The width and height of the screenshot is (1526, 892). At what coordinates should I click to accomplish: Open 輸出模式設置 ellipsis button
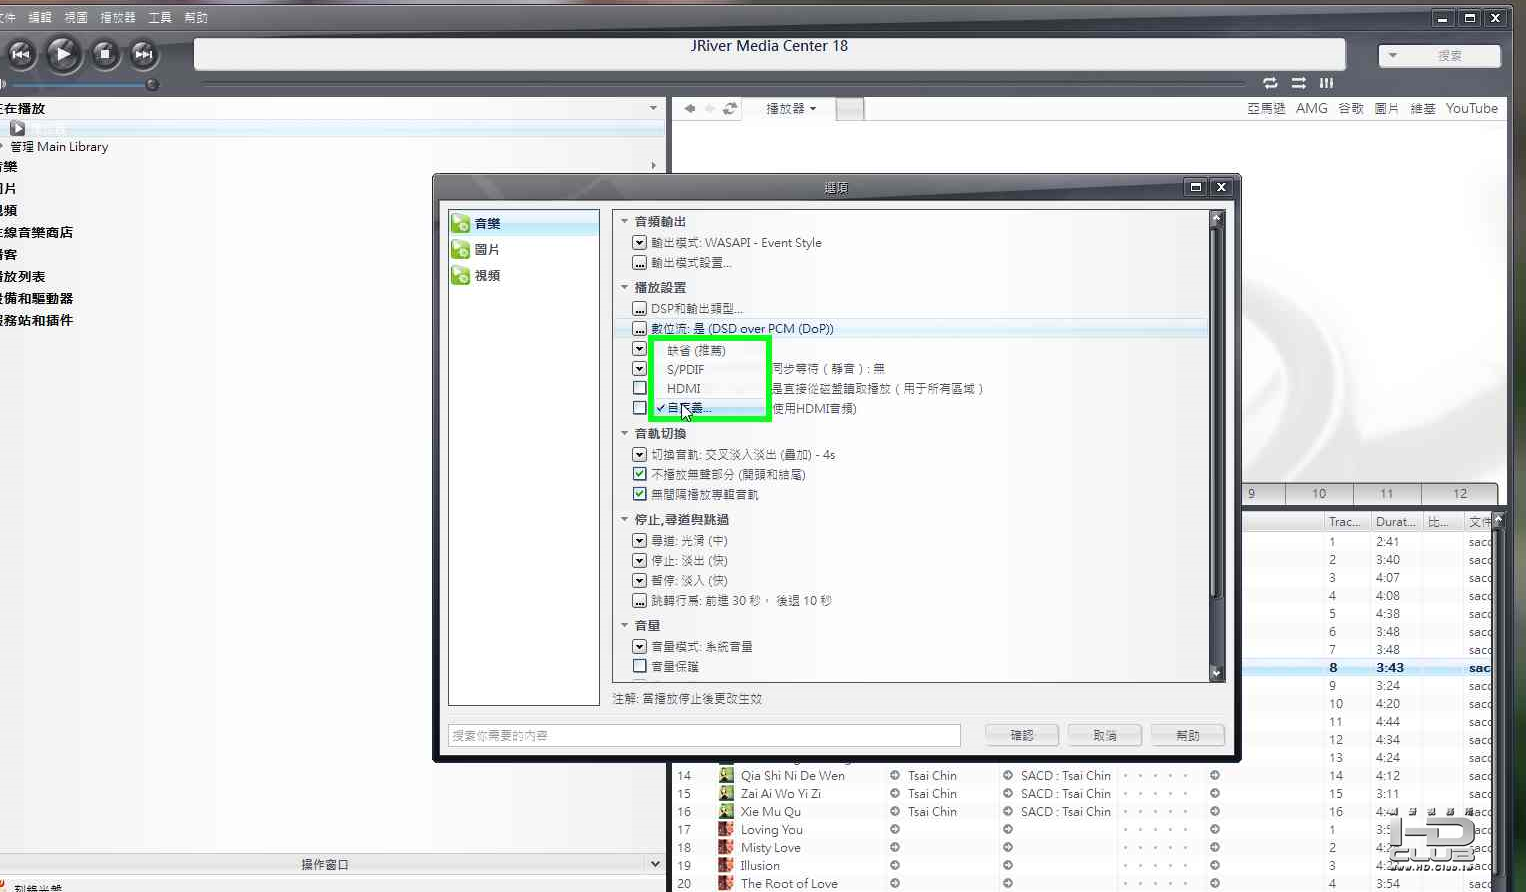[x=639, y=263]
